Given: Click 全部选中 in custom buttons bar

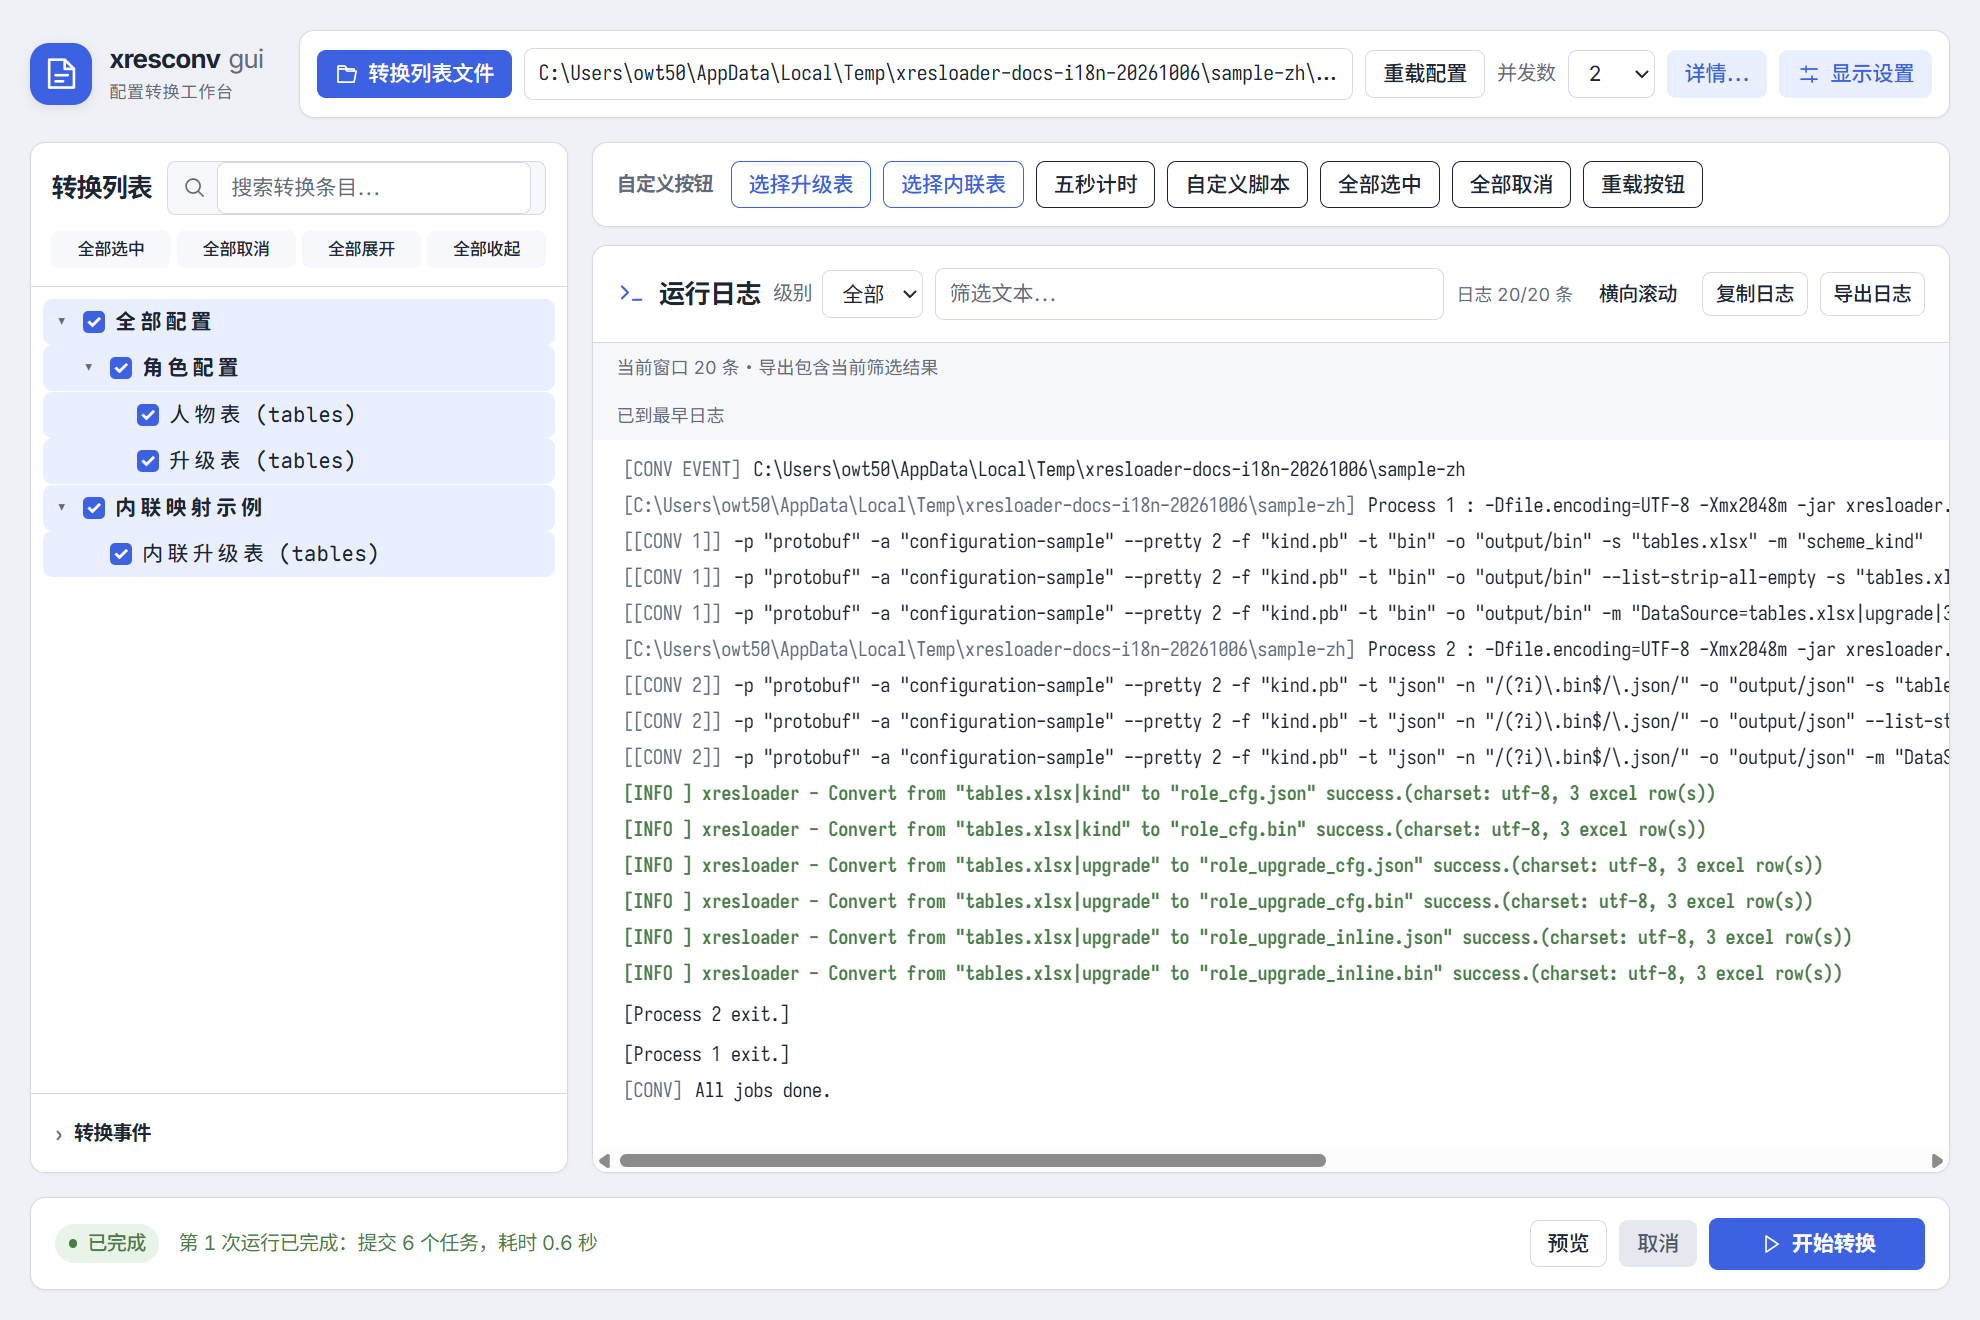Looking at the screenshot, I should point(1379,185).
